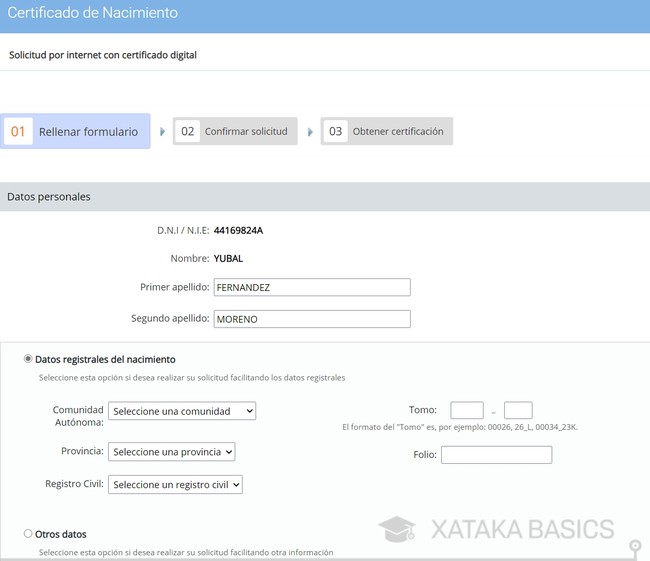650x561 pixels.
Task: Click the 'Folio:' label
Action: pyautogui.click(x=425, y=454)
